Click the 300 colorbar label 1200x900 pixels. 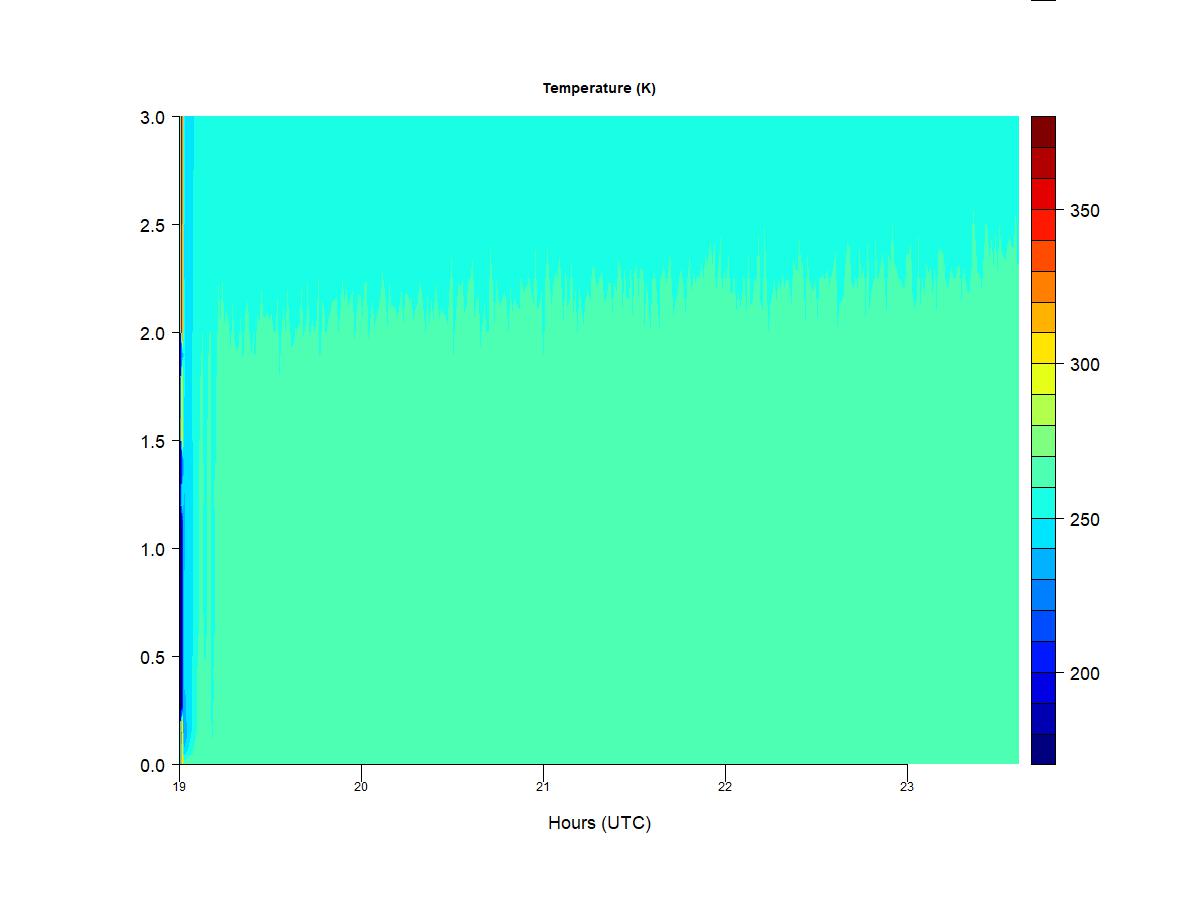click(x=1084, y=365)
